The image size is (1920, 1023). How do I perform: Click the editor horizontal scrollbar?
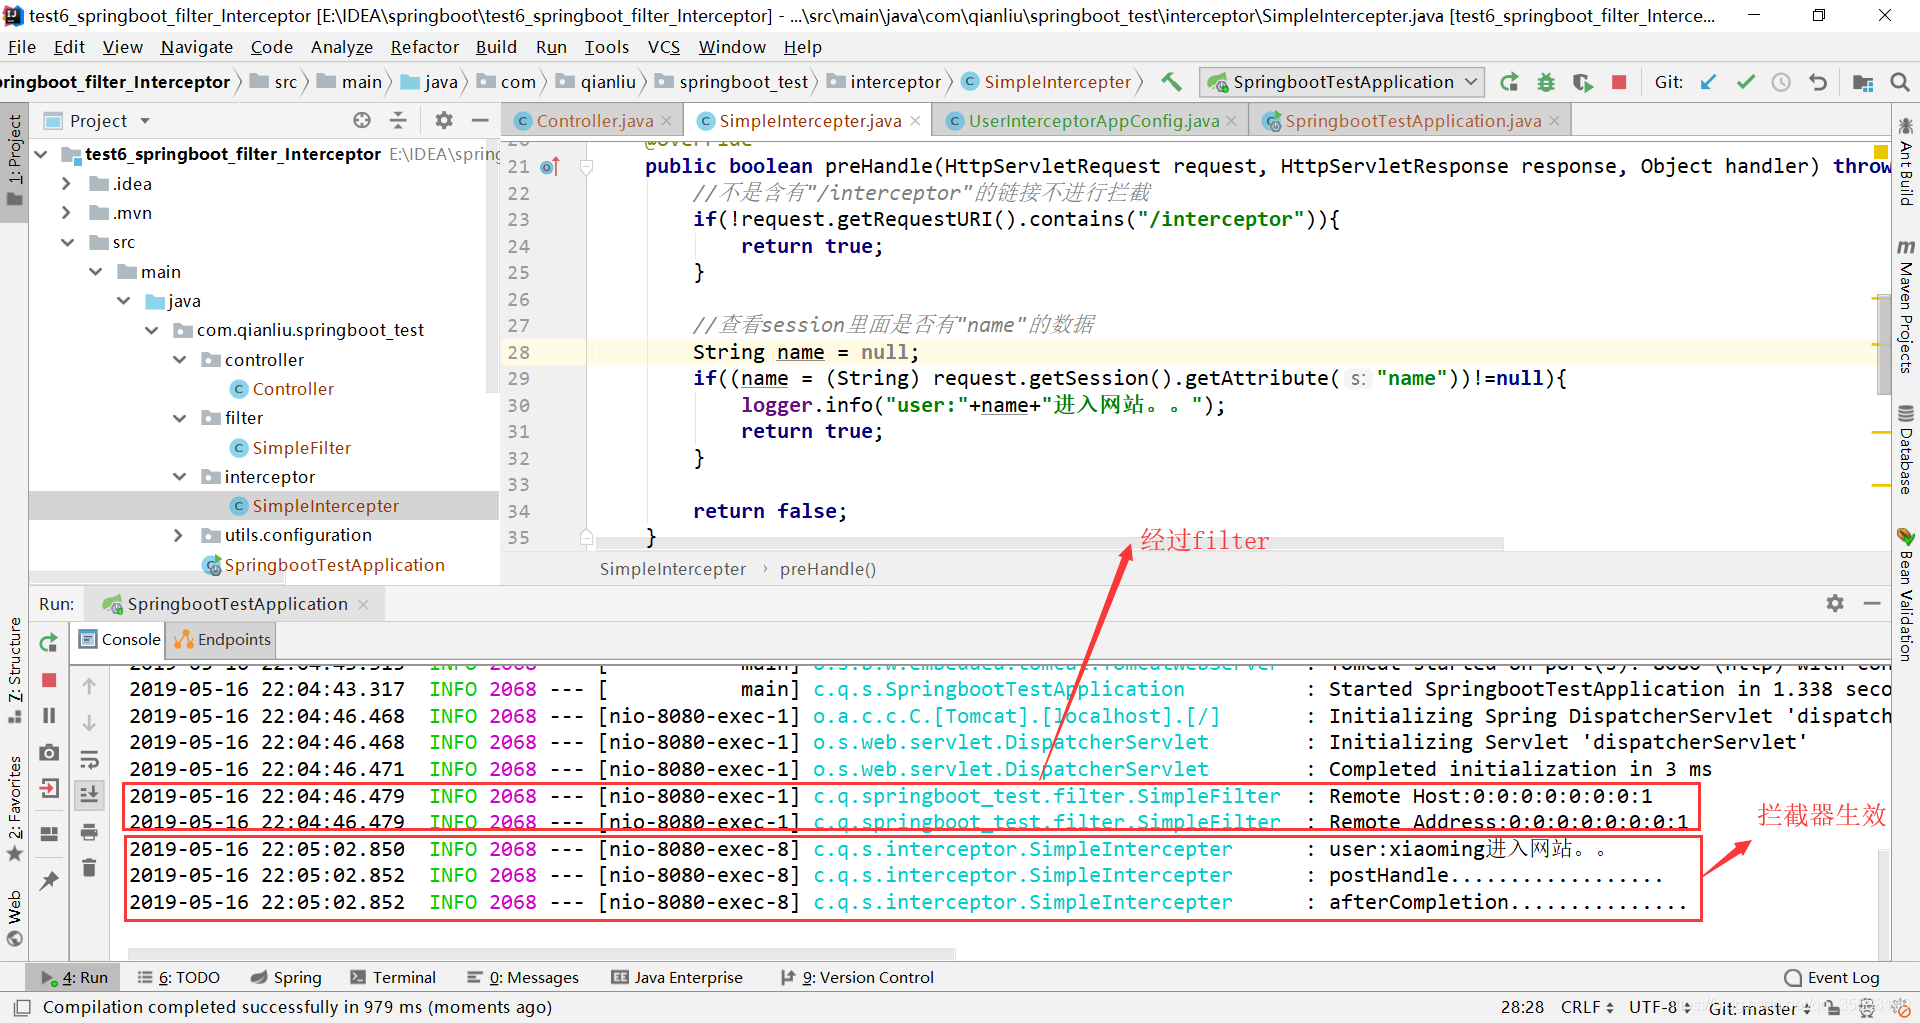(x=1049, y=543)
